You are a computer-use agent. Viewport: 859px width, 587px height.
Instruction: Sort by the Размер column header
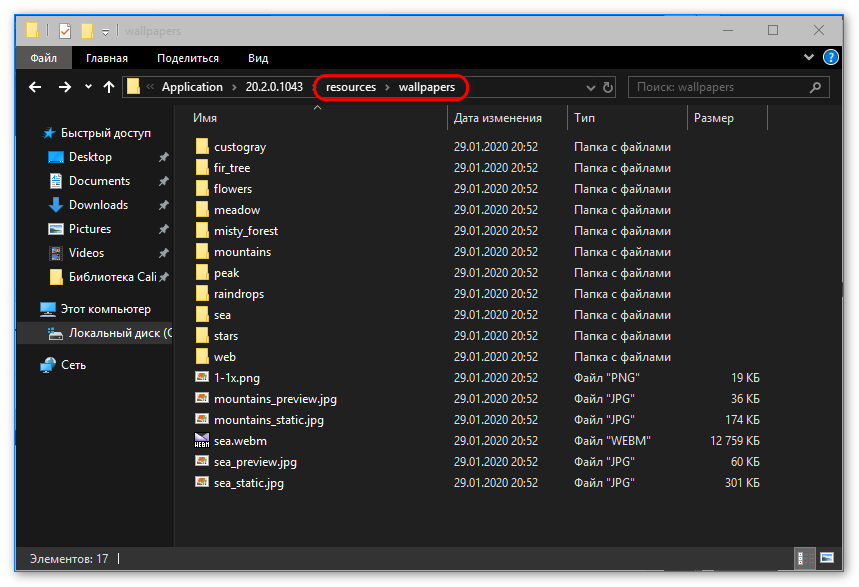click(713, 118)
